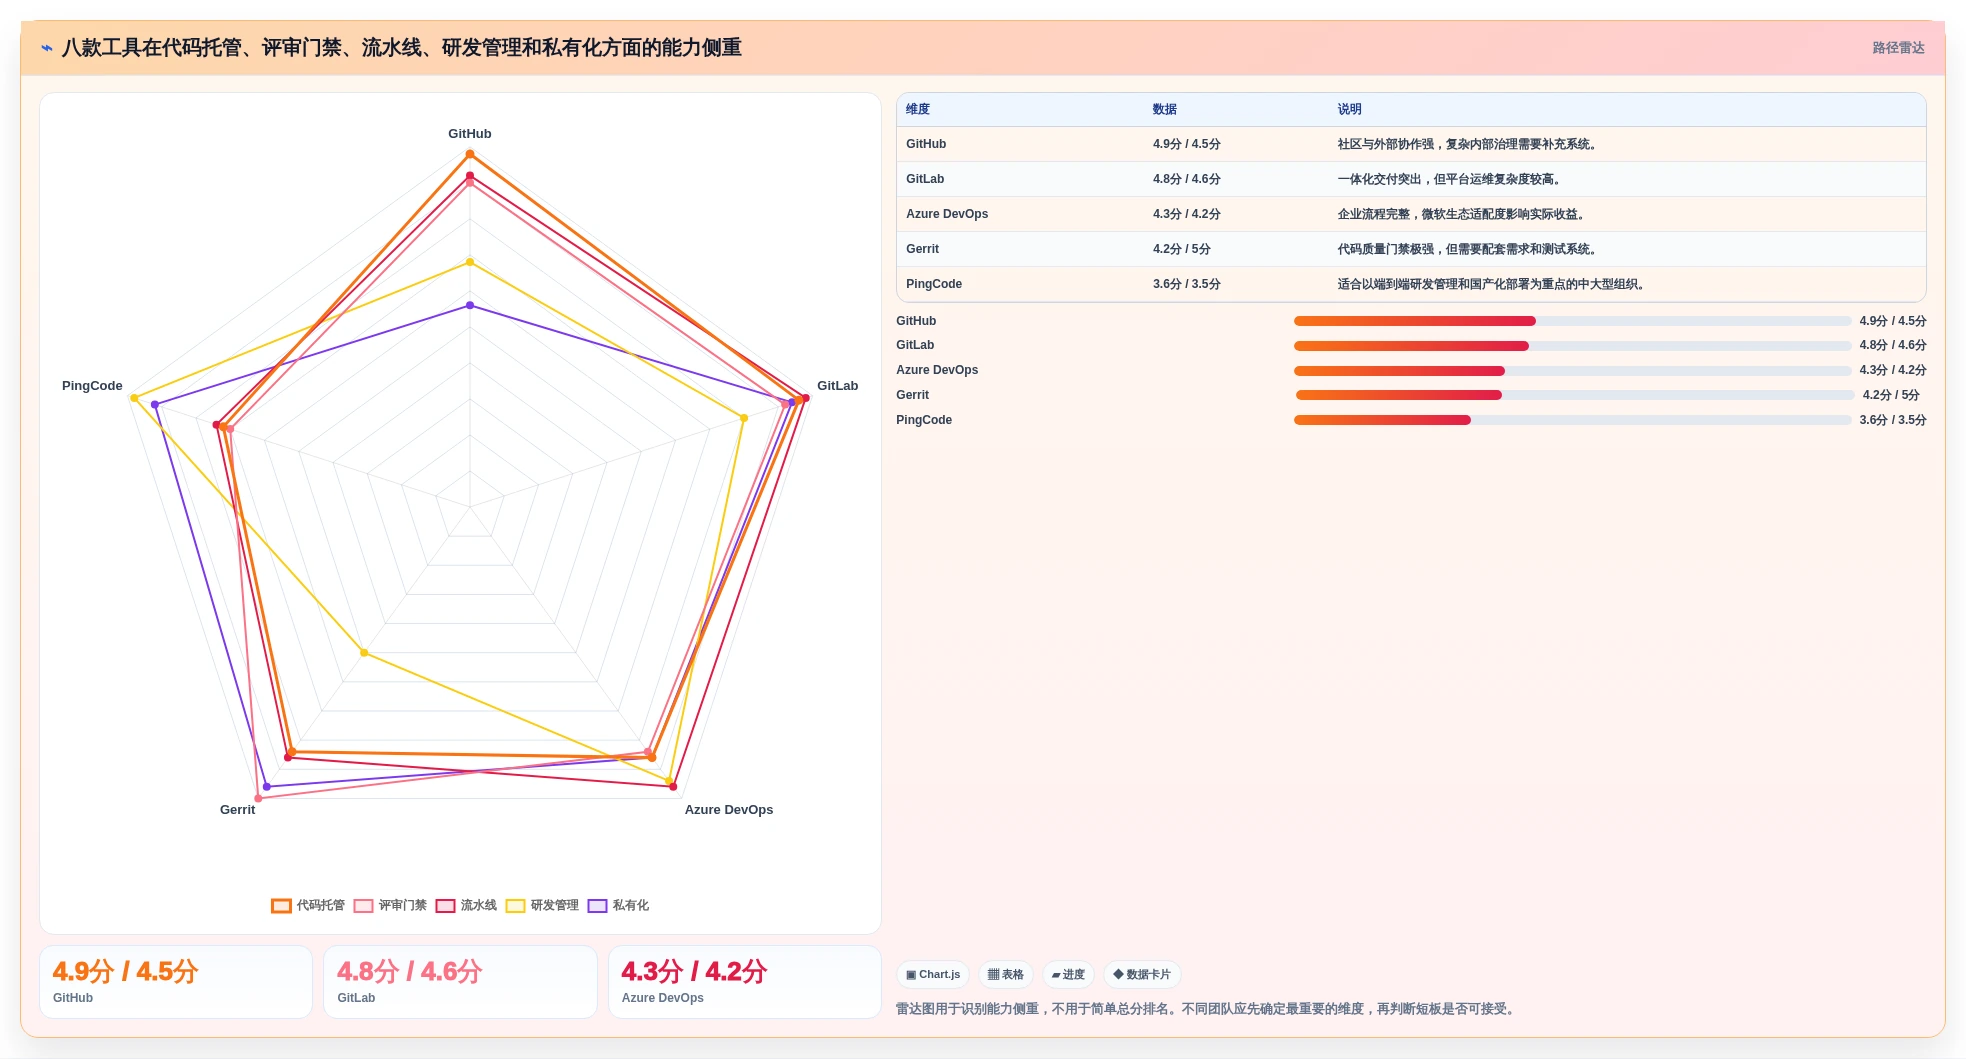
Task: Click the PingCode progress bar
Action: coord(1572,420)
